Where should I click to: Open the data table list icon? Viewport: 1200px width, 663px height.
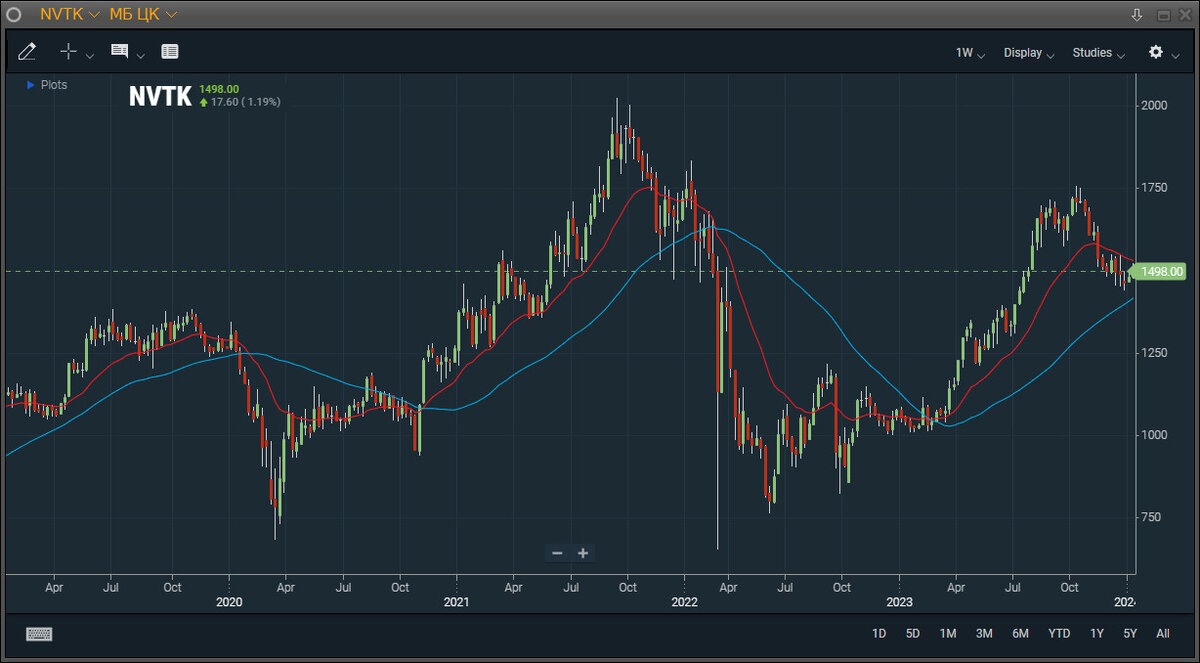click(170, 51)
